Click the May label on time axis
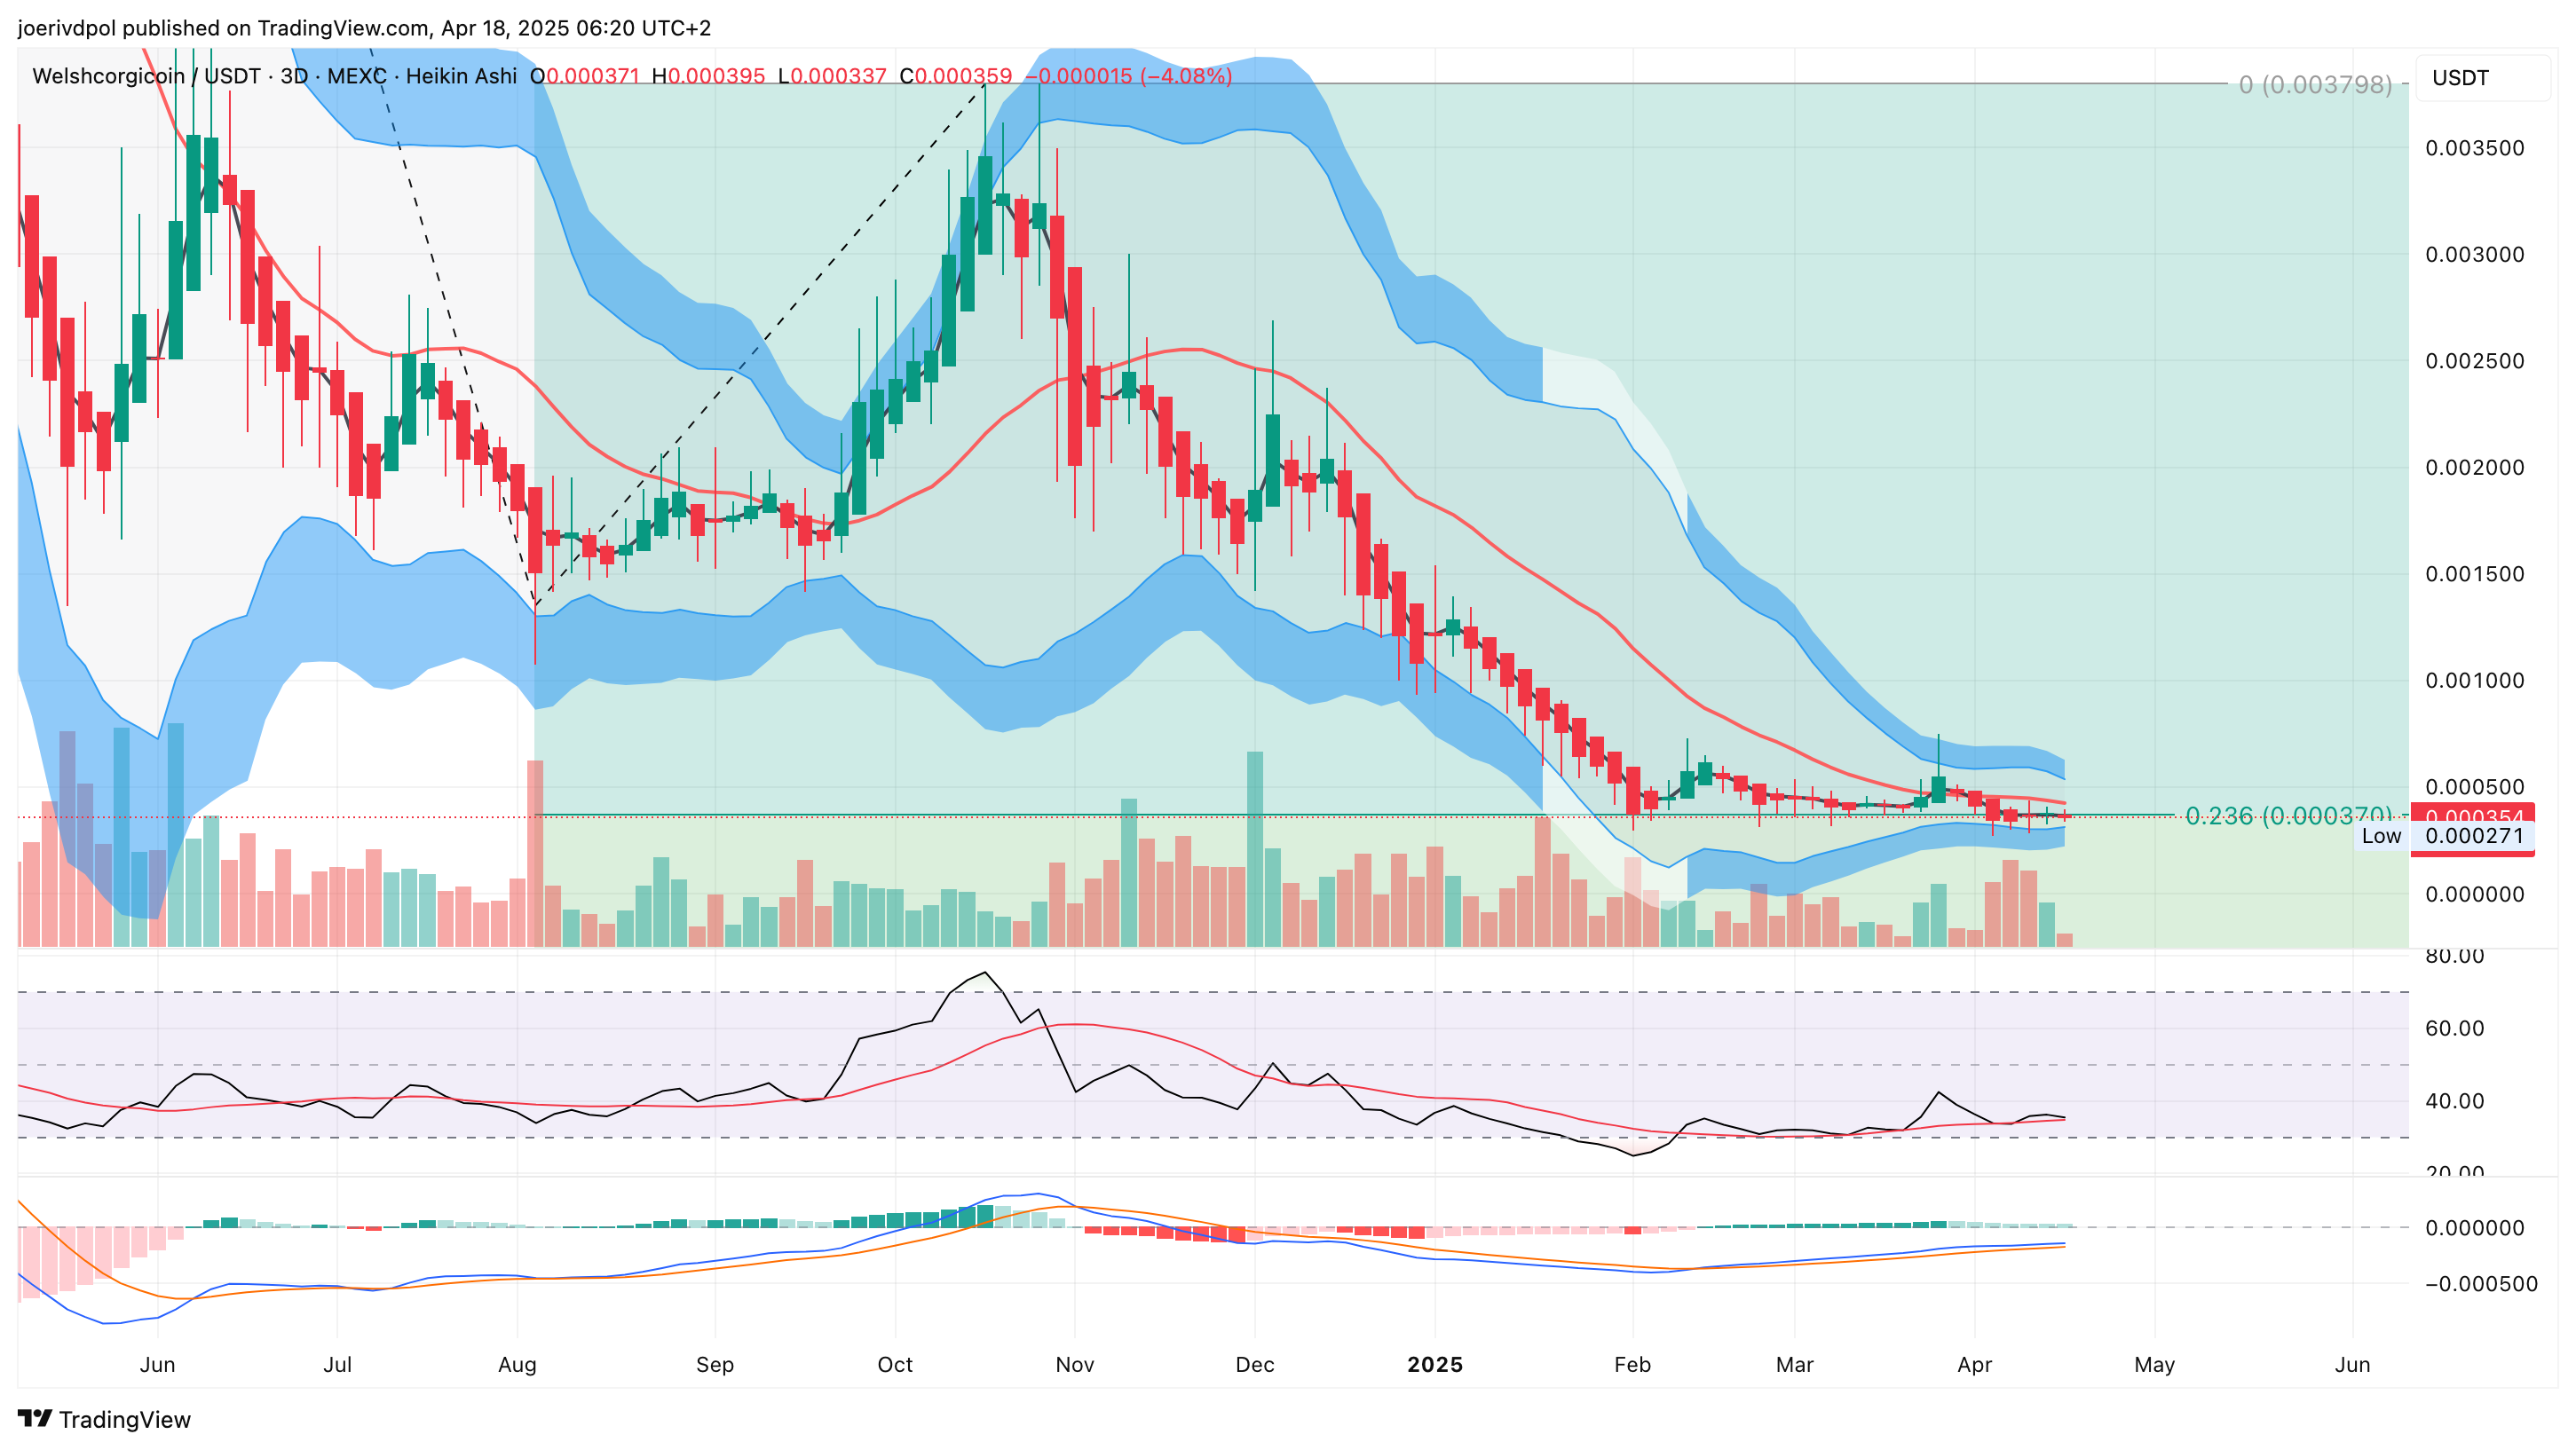 2155,1365
